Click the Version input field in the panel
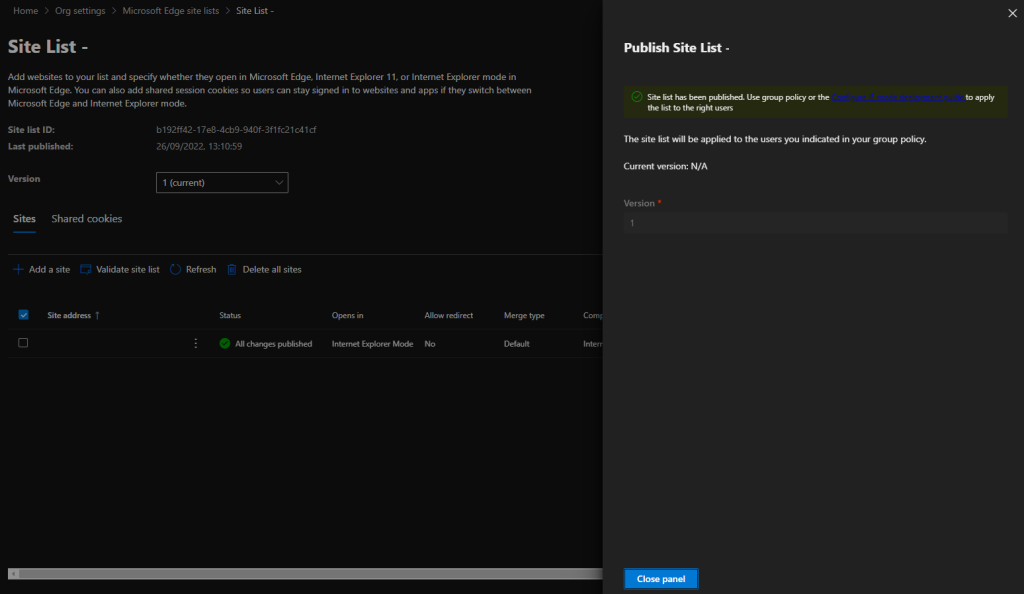The height and width of the screenshot is (594, 1024). 815,223
